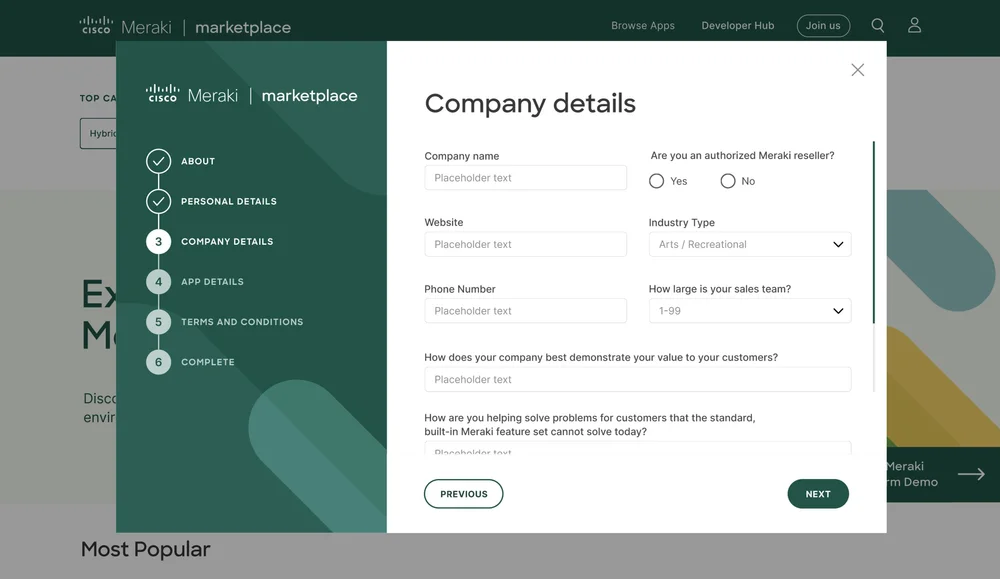Click the 'Company details' heading

[530, 103]
